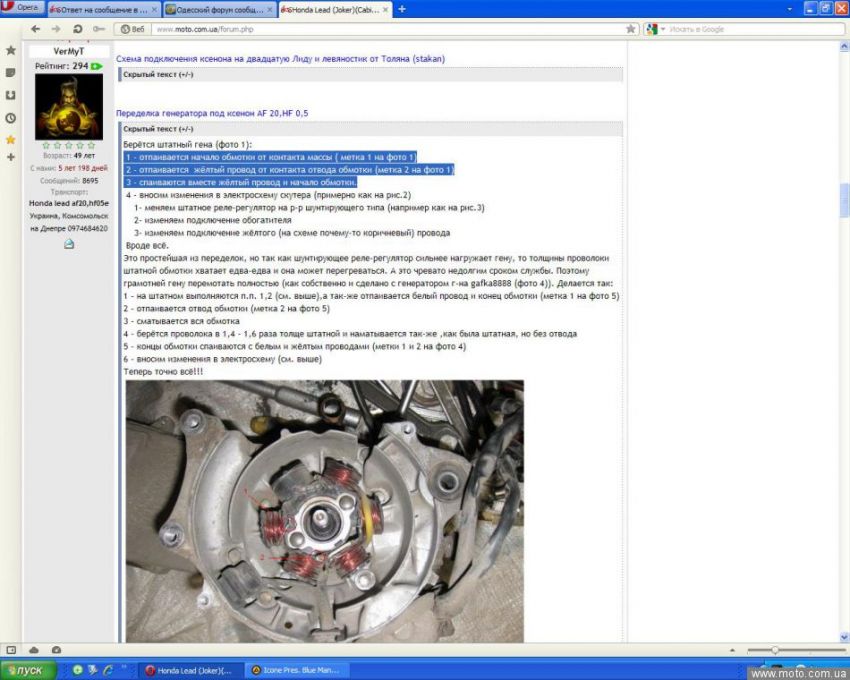The image size is (850, 680).
Task: Click the line '2- изменяем подключение обогатителя'
Action: coord(212,220)
